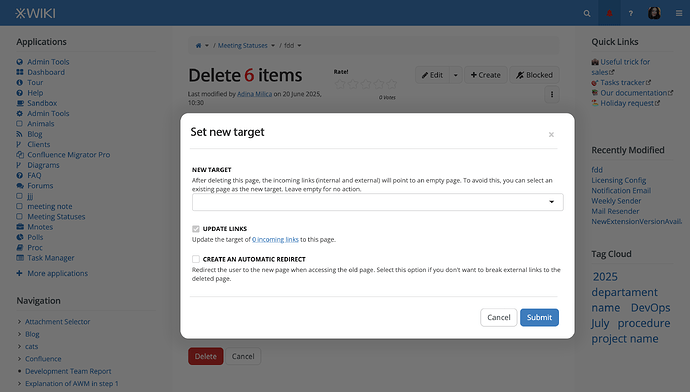Expand the Attachment Selector navigation node
The image size is (690, 392).
click(x=19, y=322)
